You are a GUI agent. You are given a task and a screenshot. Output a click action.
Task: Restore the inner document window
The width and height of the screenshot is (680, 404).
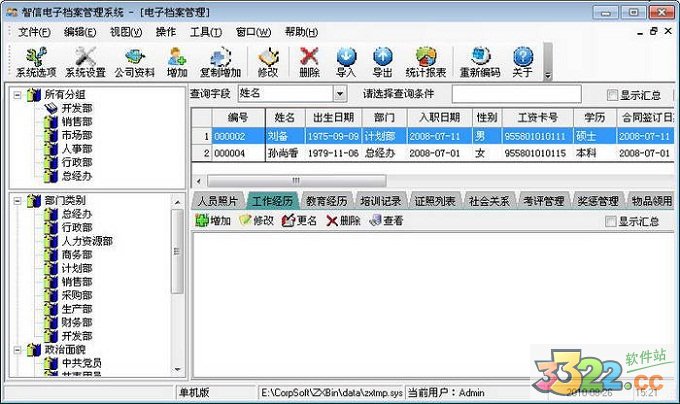[654, 31]
